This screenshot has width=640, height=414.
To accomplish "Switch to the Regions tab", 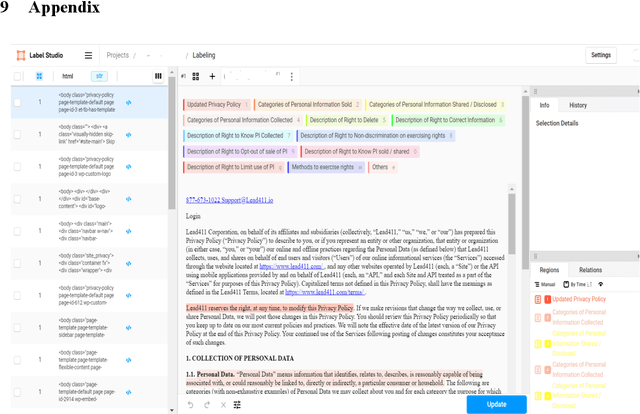I will (549, 270).
